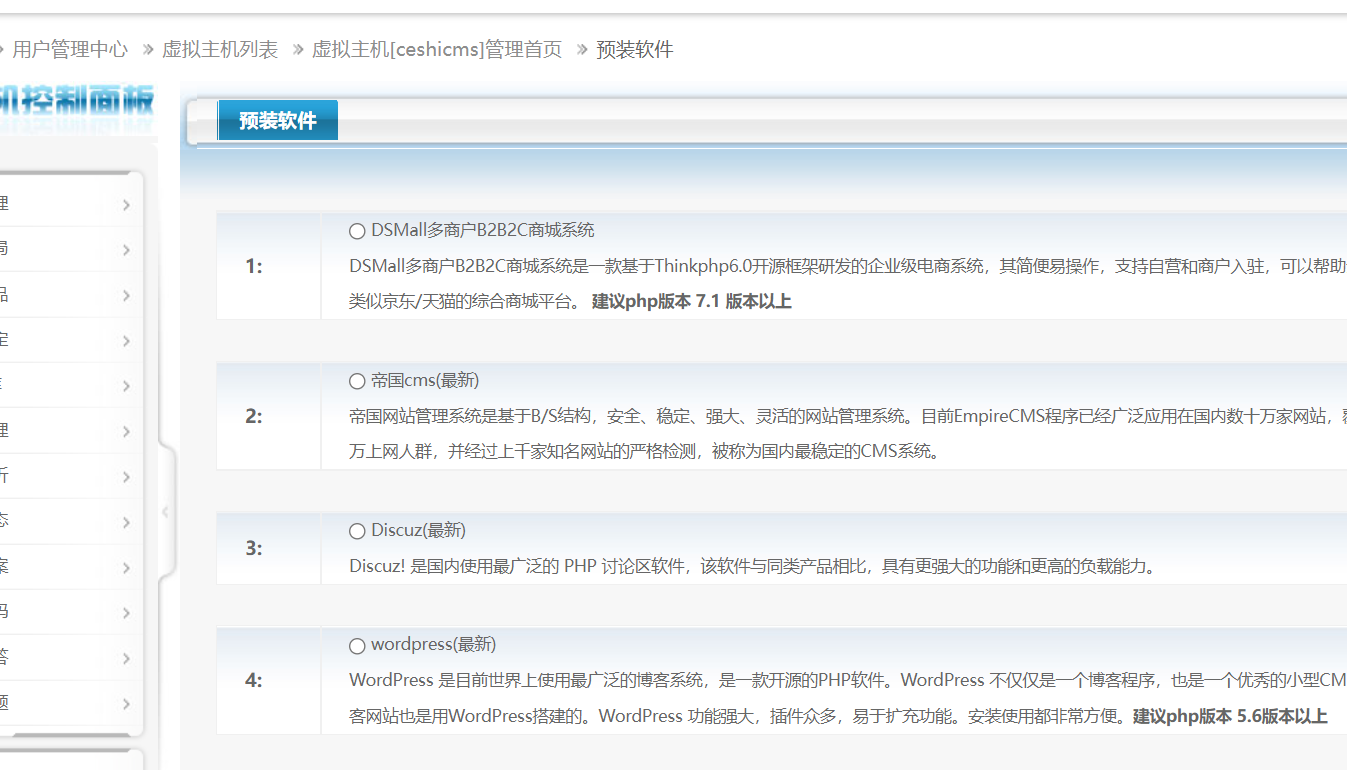Collapse the sidebar using the left-arrow handle
The image size is (1347, 770).
[x=165, y=512]
